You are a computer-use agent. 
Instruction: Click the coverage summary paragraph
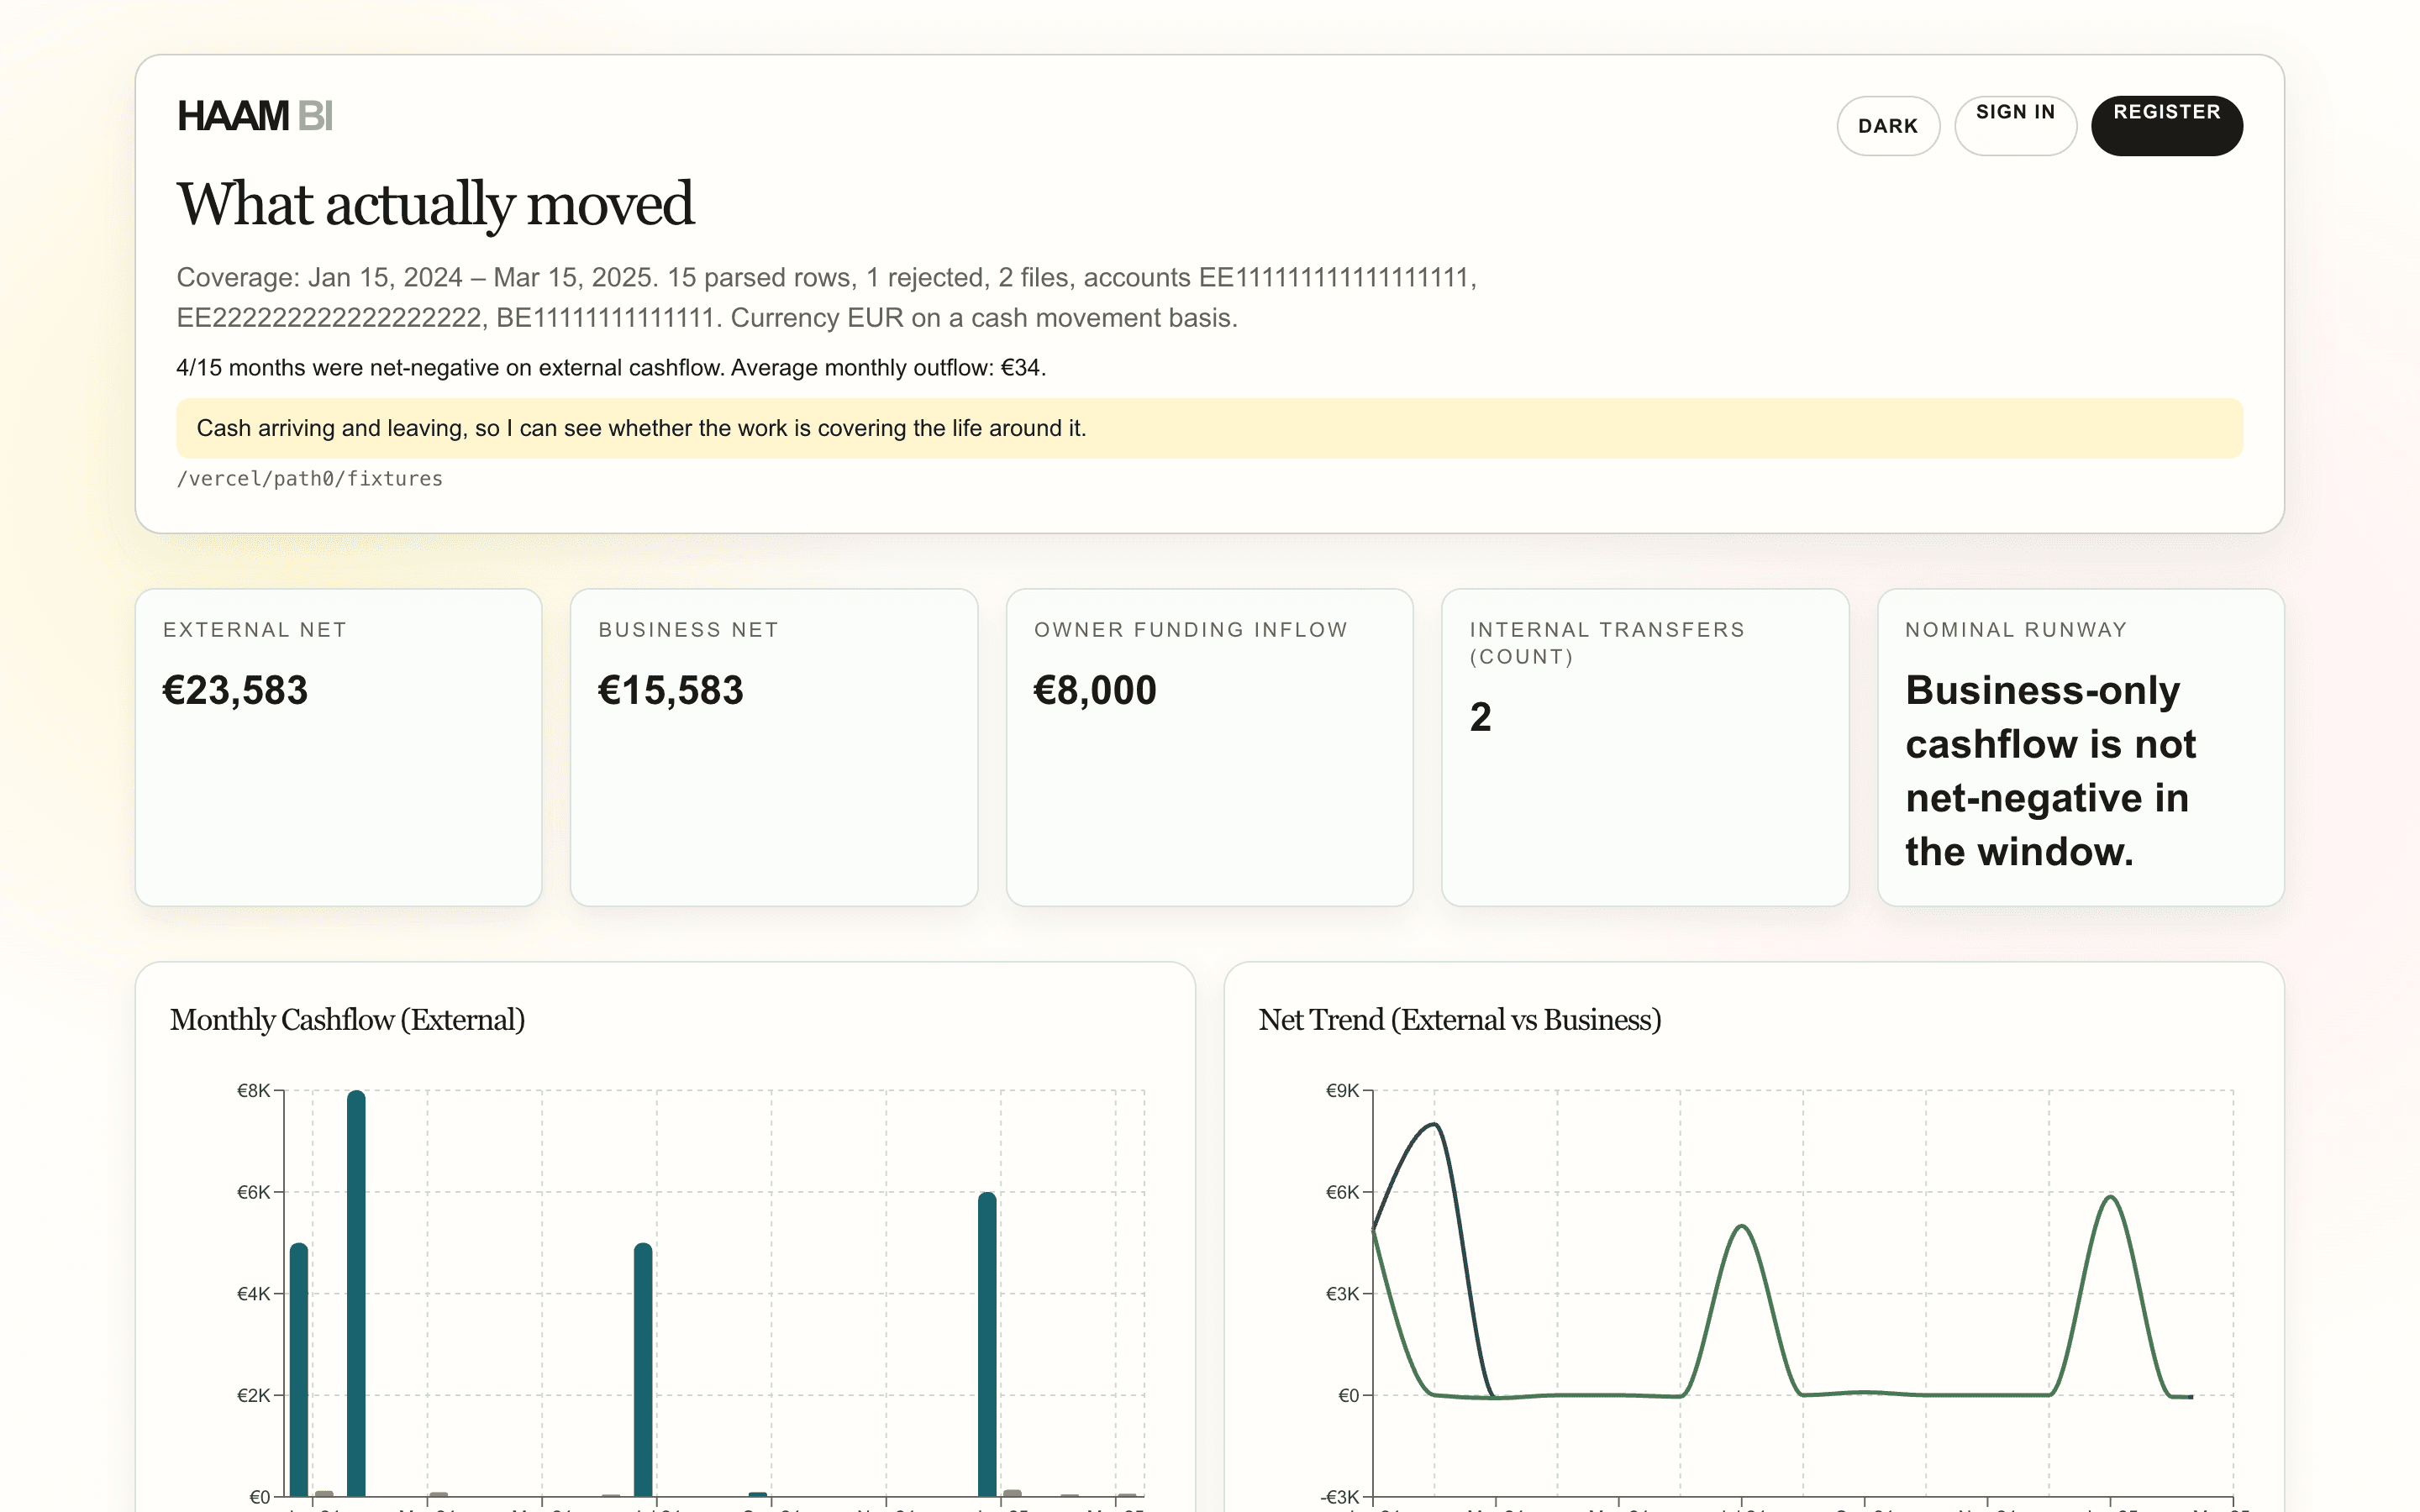(827, 297)
